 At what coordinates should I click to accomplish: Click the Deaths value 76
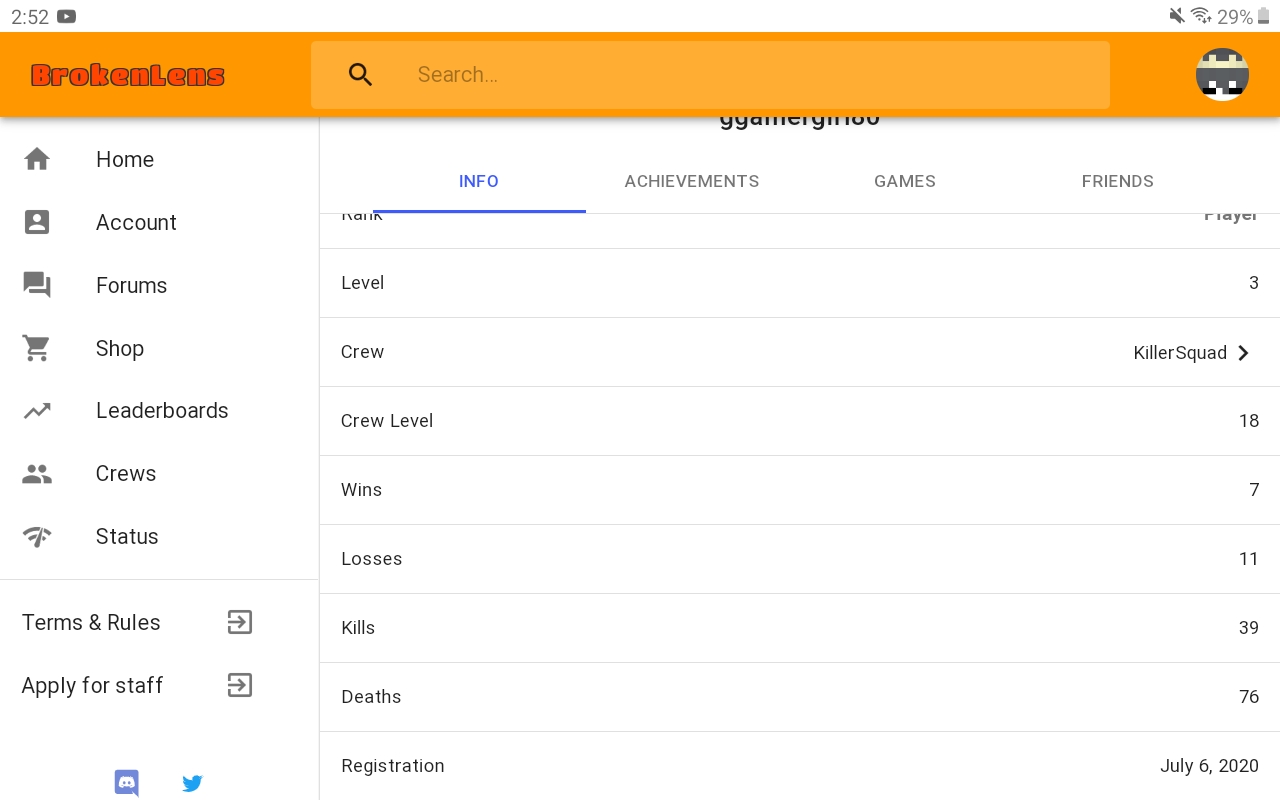click(x=1249, y=697)
